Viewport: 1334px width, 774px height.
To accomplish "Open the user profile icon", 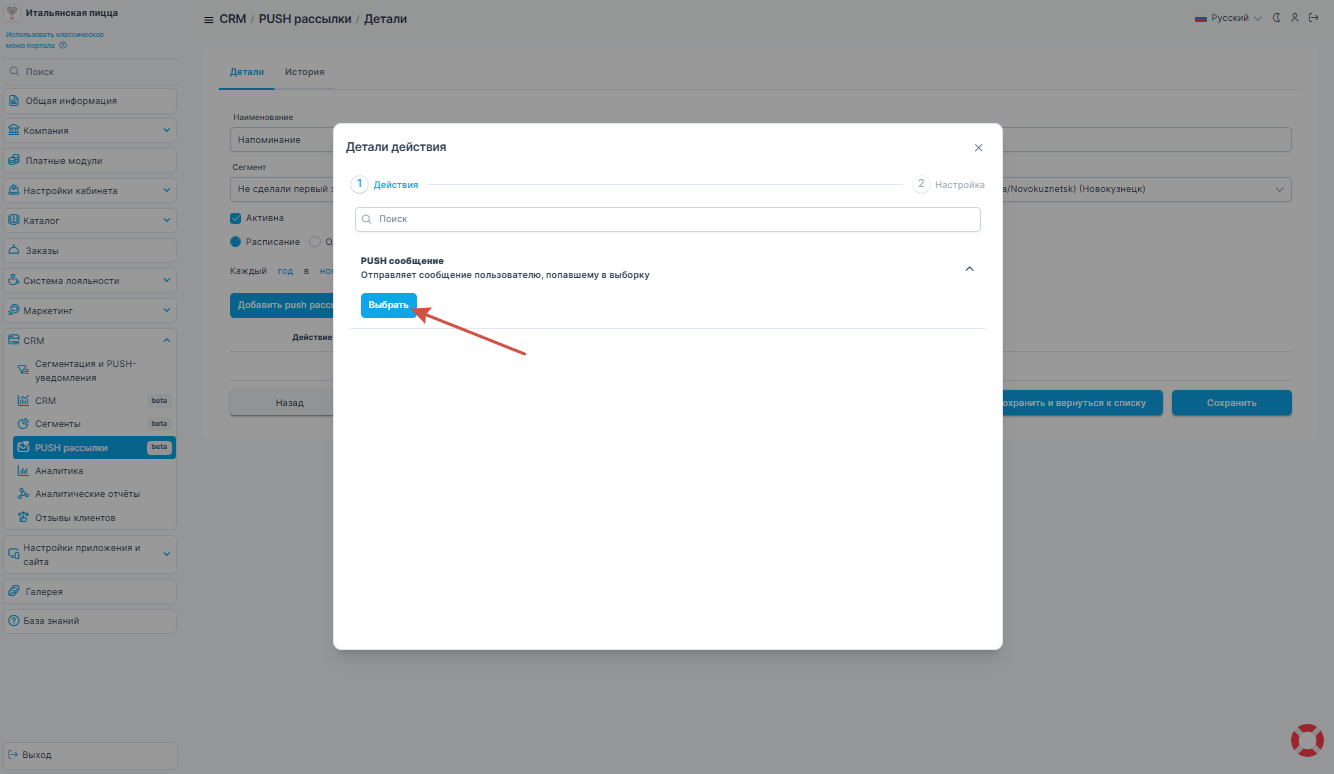I will point(1295,18).
